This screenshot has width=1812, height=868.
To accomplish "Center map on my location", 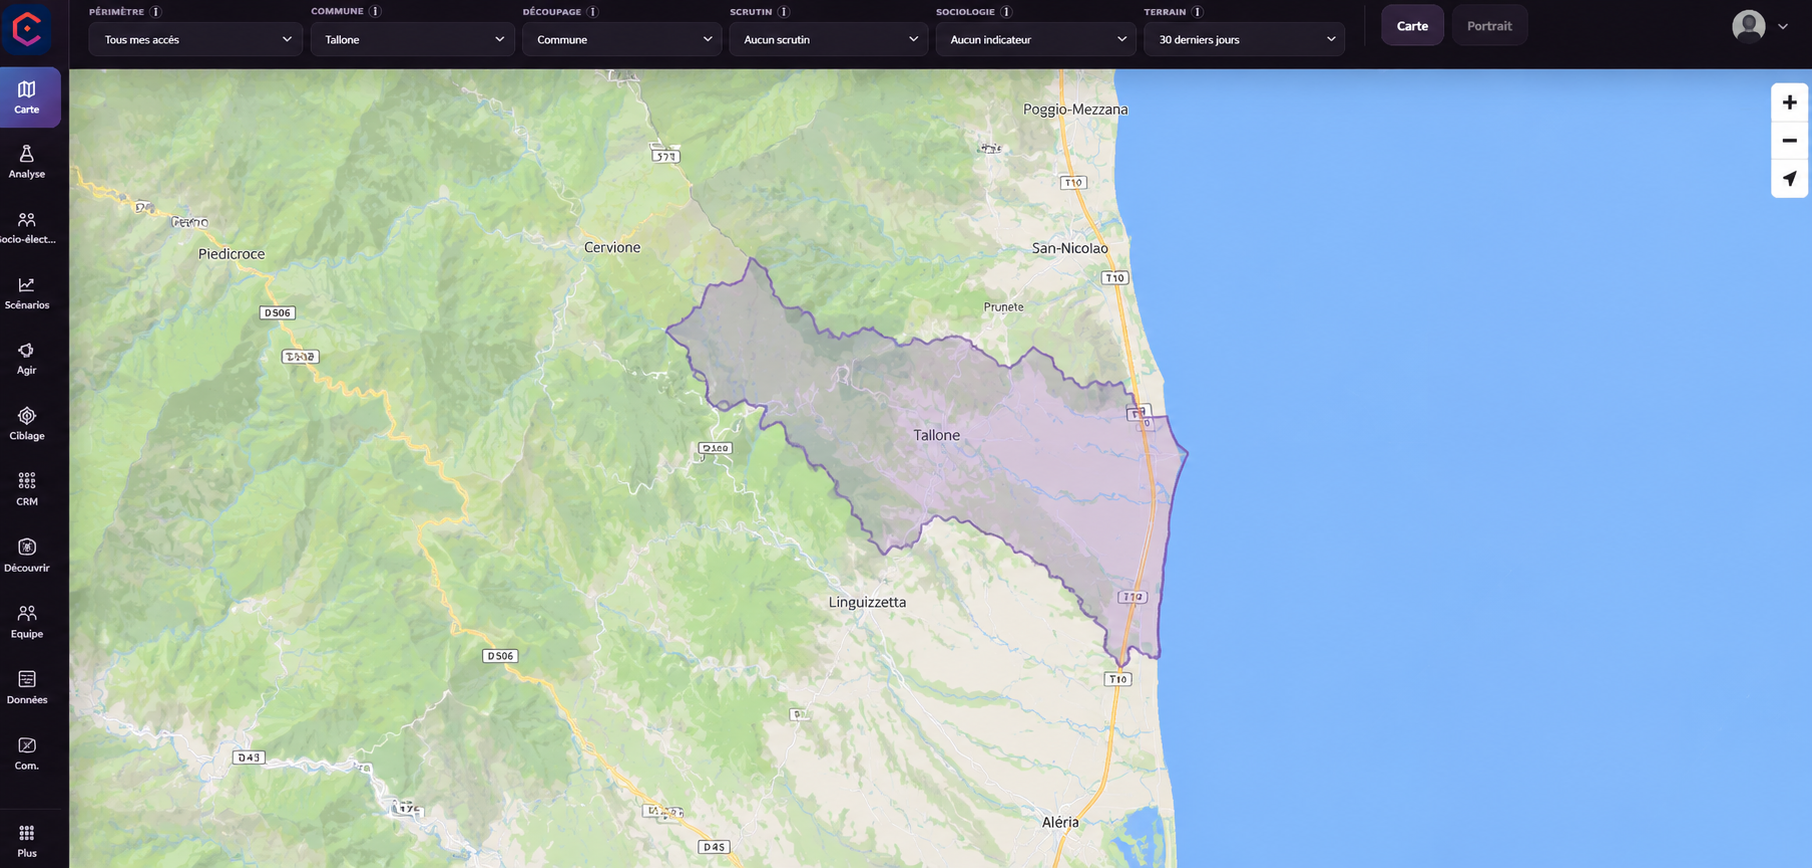I will (x=1789, y=179).
